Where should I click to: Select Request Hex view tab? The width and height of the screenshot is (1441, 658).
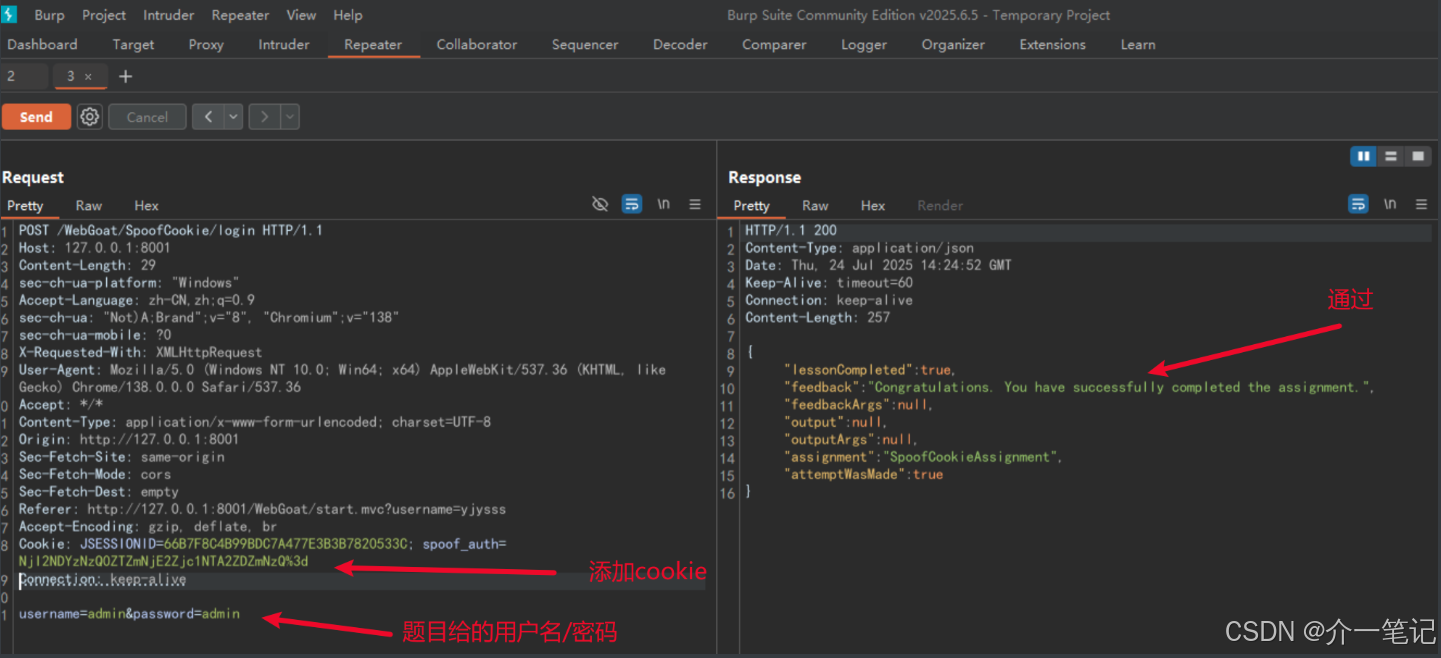pyautogui.click(x=147, y=205)
